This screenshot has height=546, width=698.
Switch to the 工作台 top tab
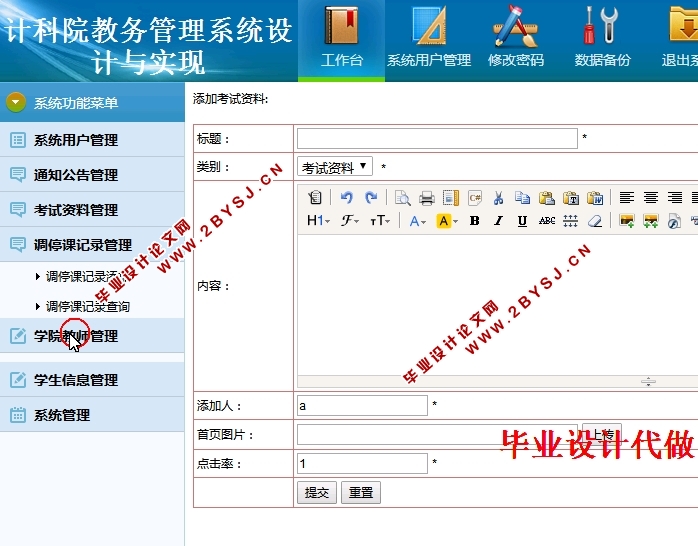341,40
